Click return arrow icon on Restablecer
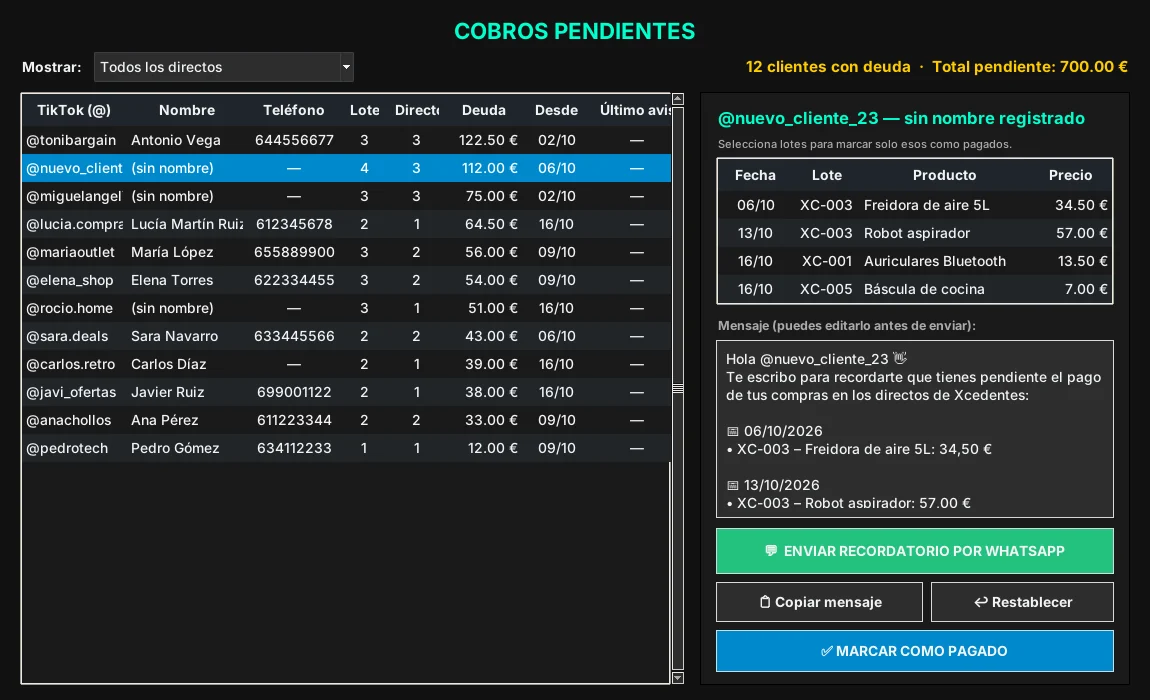This screenshot has height=700, width=1150. pyautogui.click(x=981, y=602)
